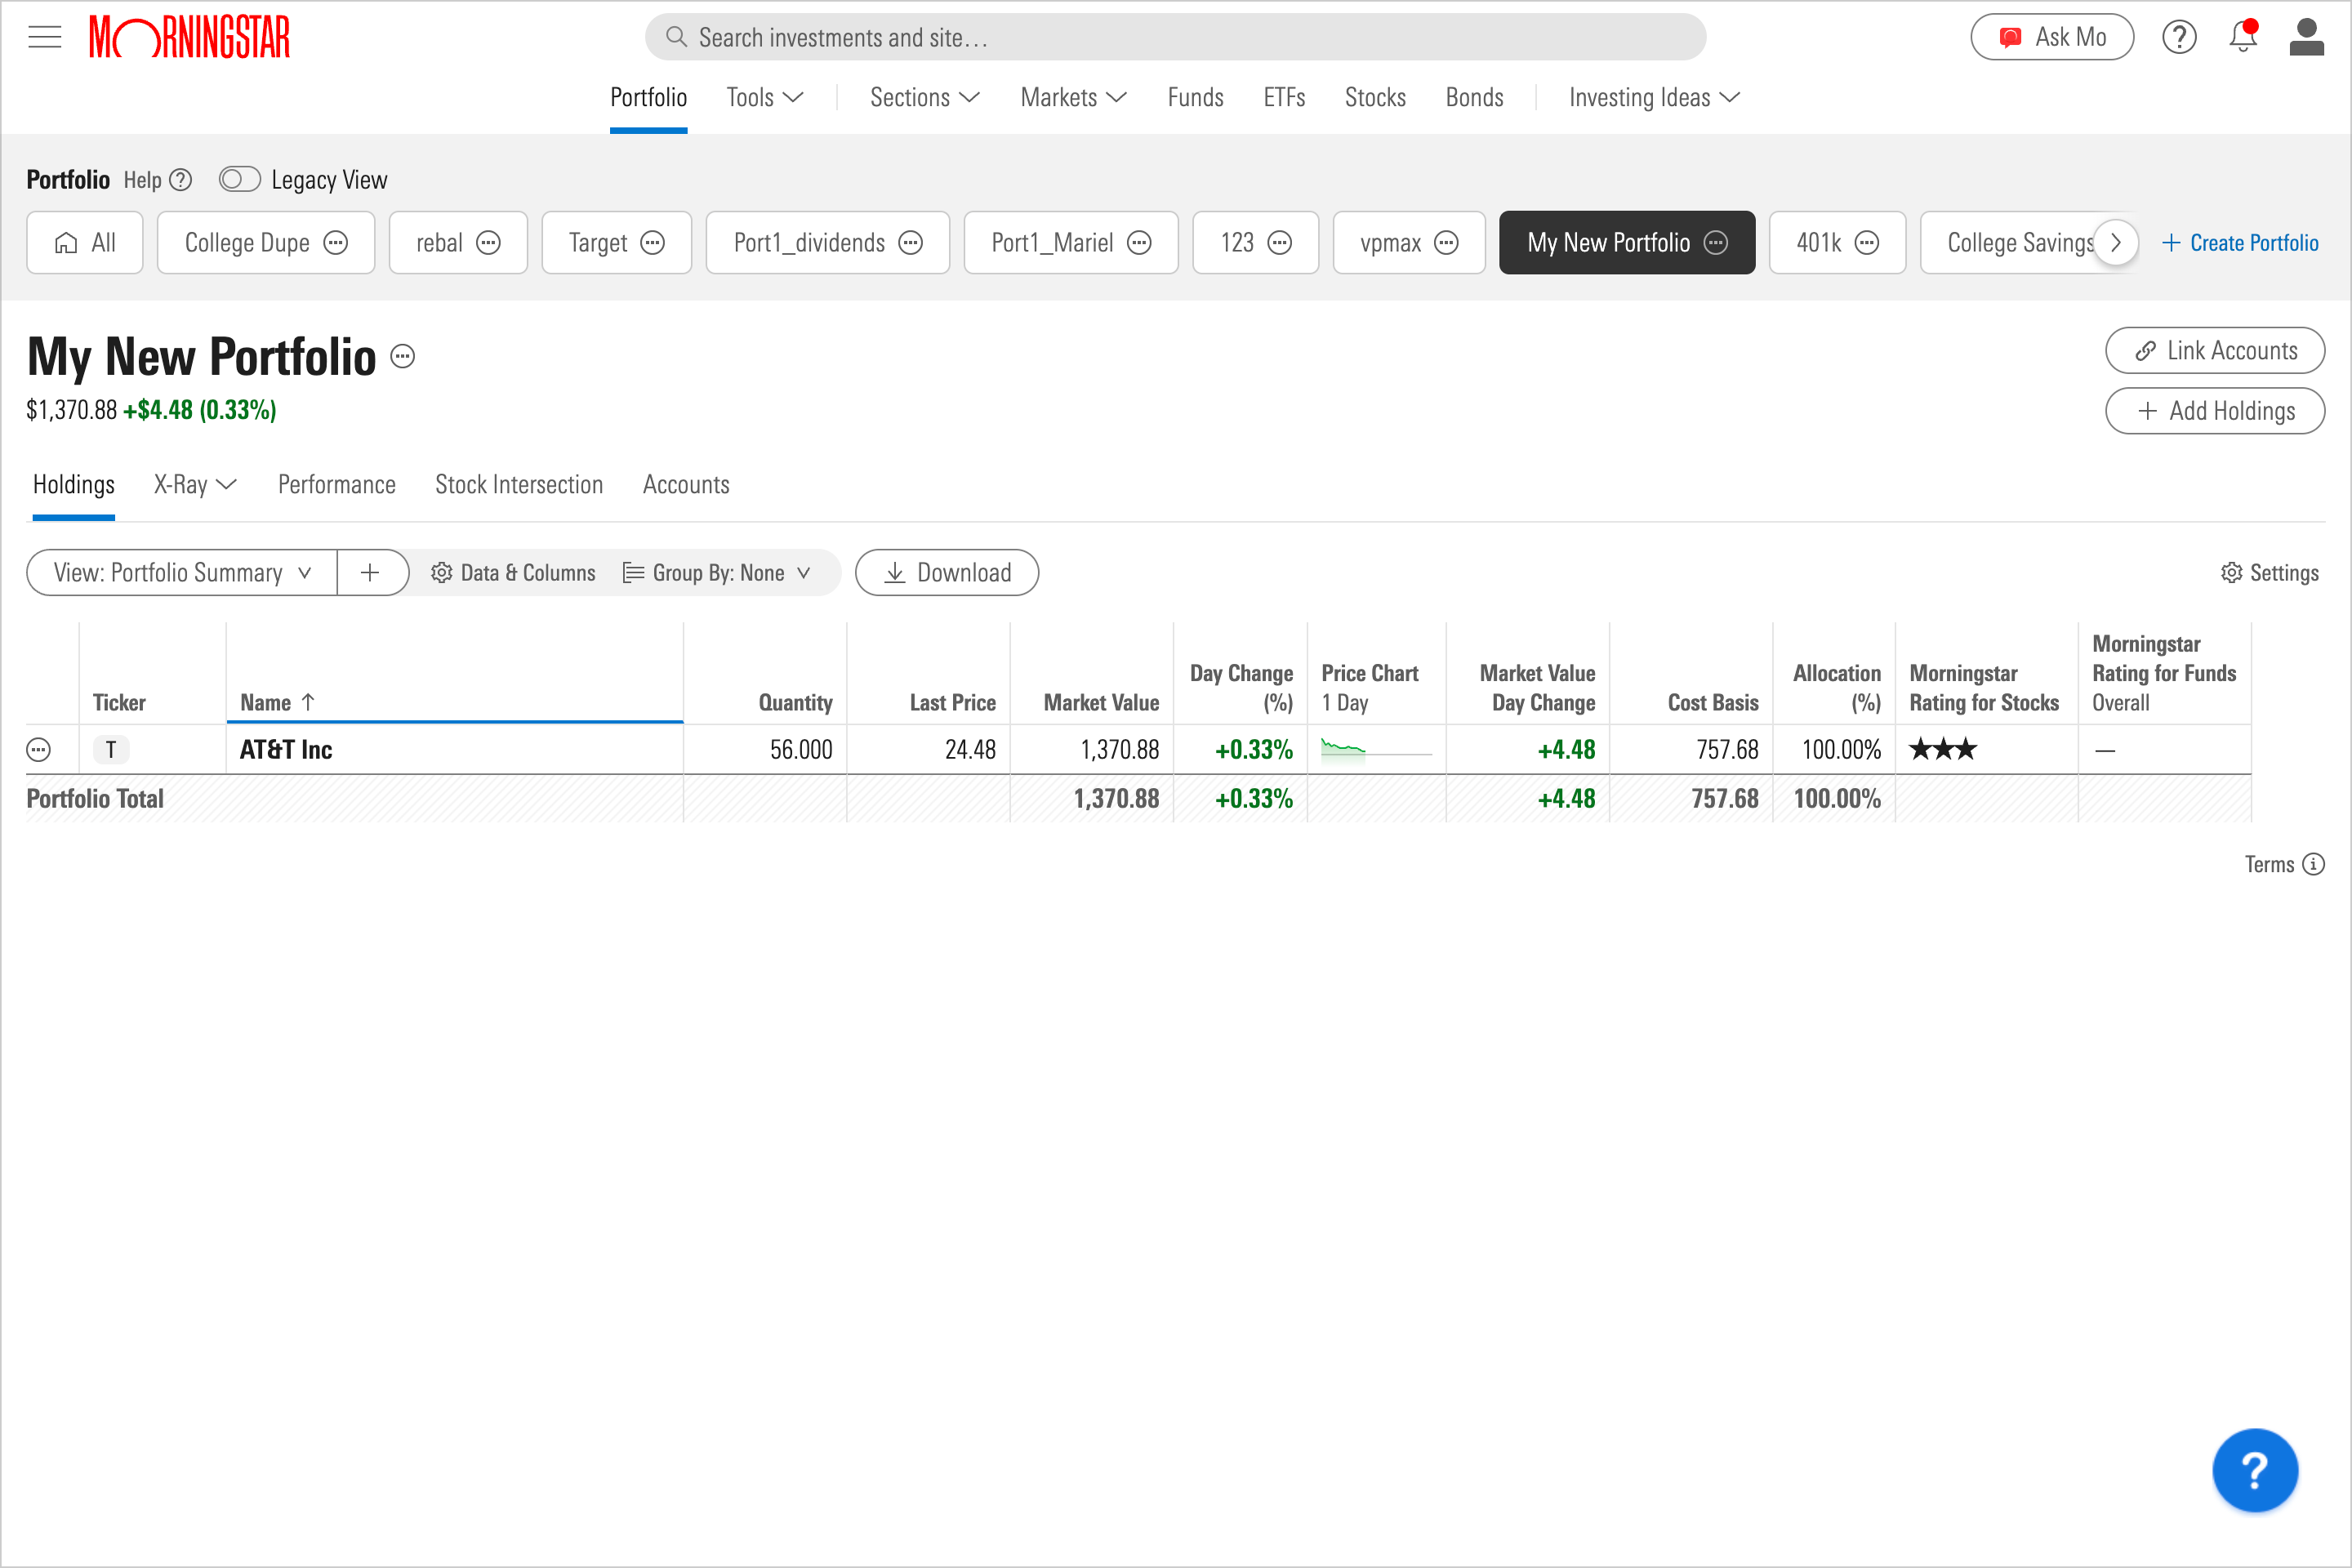Screen dimensions: 2352x1568
Task: Expand the Sections menu
Action: pyautogui.click(x=924, y=98)
